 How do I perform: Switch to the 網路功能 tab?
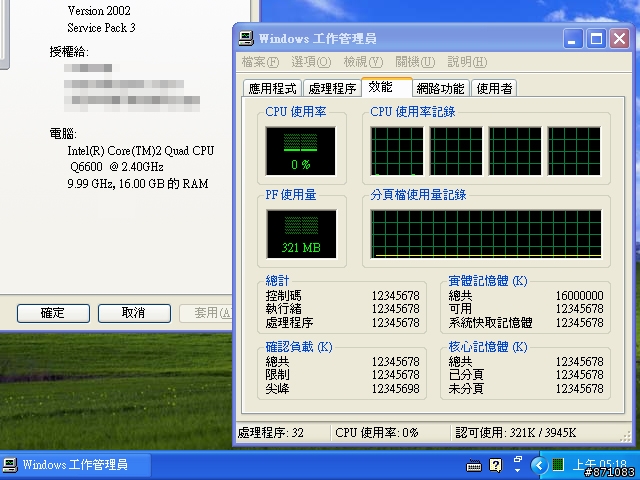coord(441,88)
